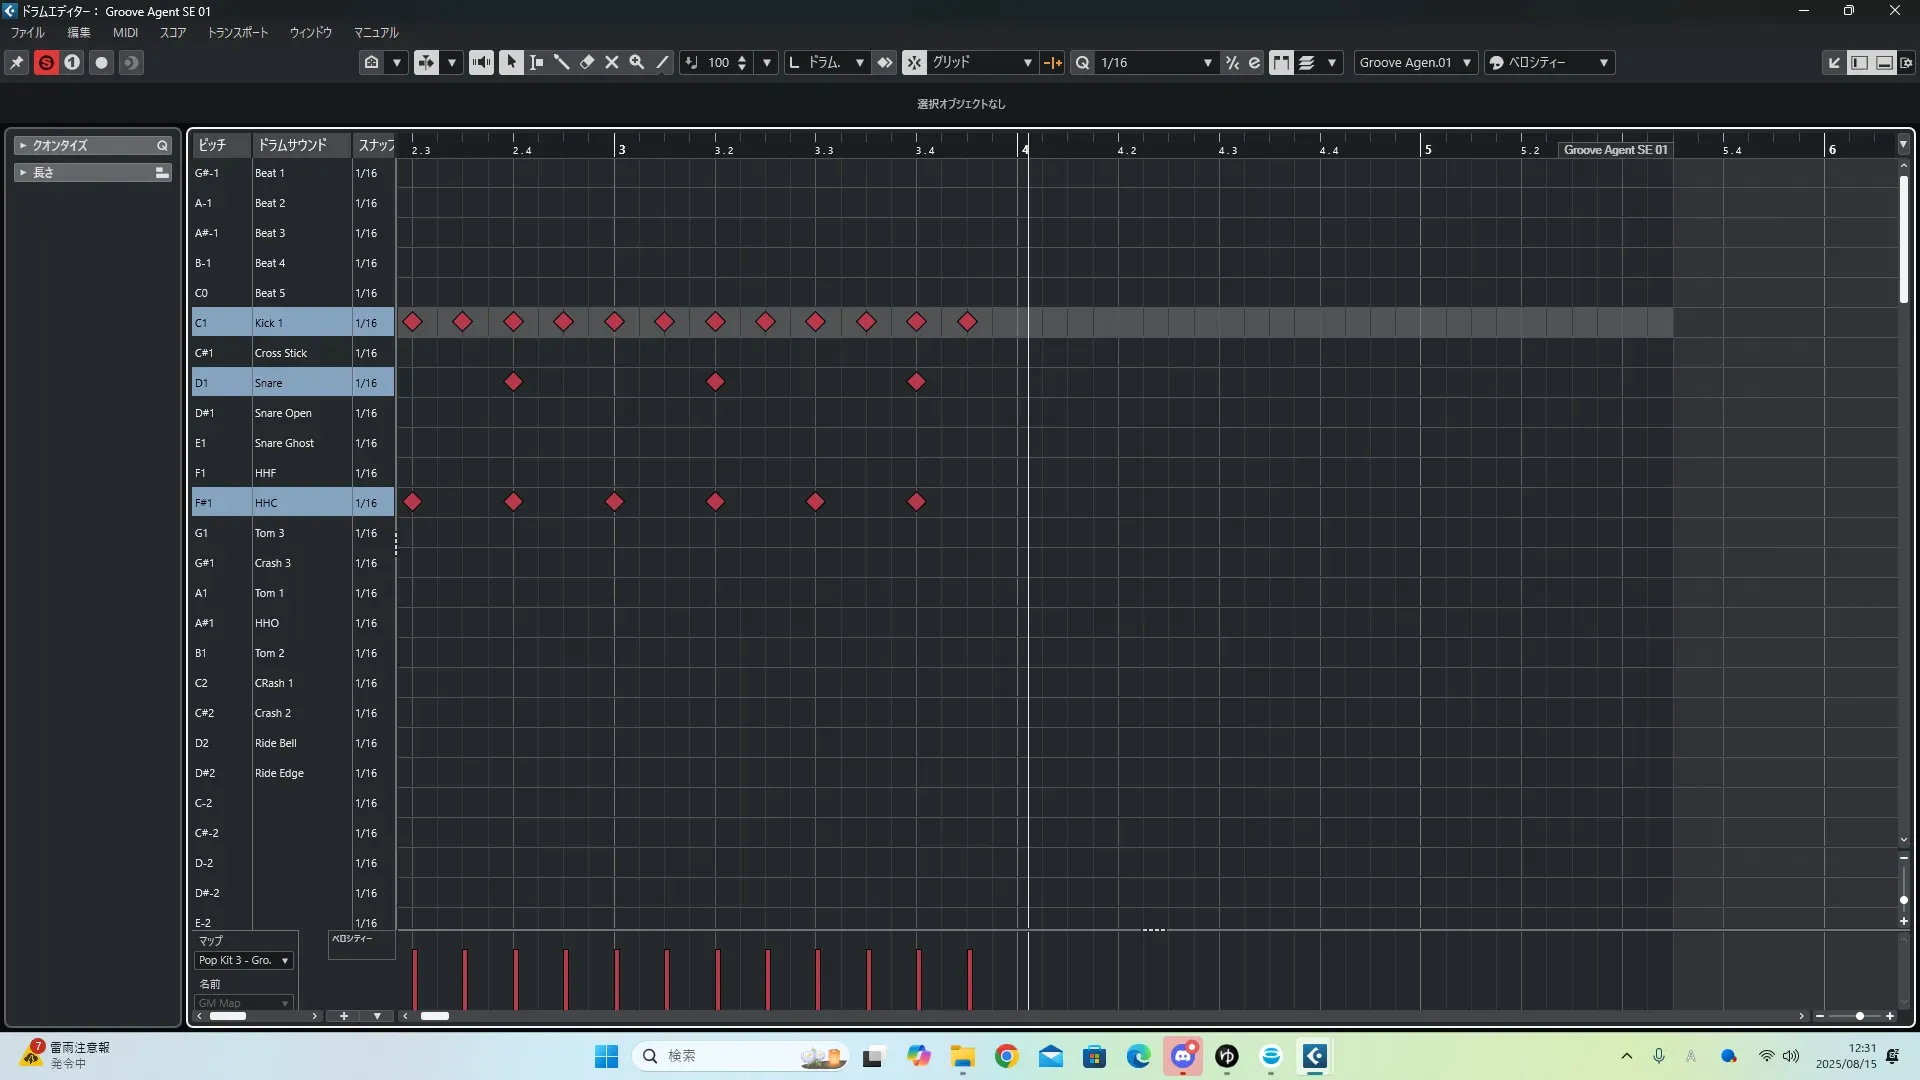Viewport: 1920px width, 1080px height.
Task: Toggle Acoustic Feedback speaker button
Action: 481,62
